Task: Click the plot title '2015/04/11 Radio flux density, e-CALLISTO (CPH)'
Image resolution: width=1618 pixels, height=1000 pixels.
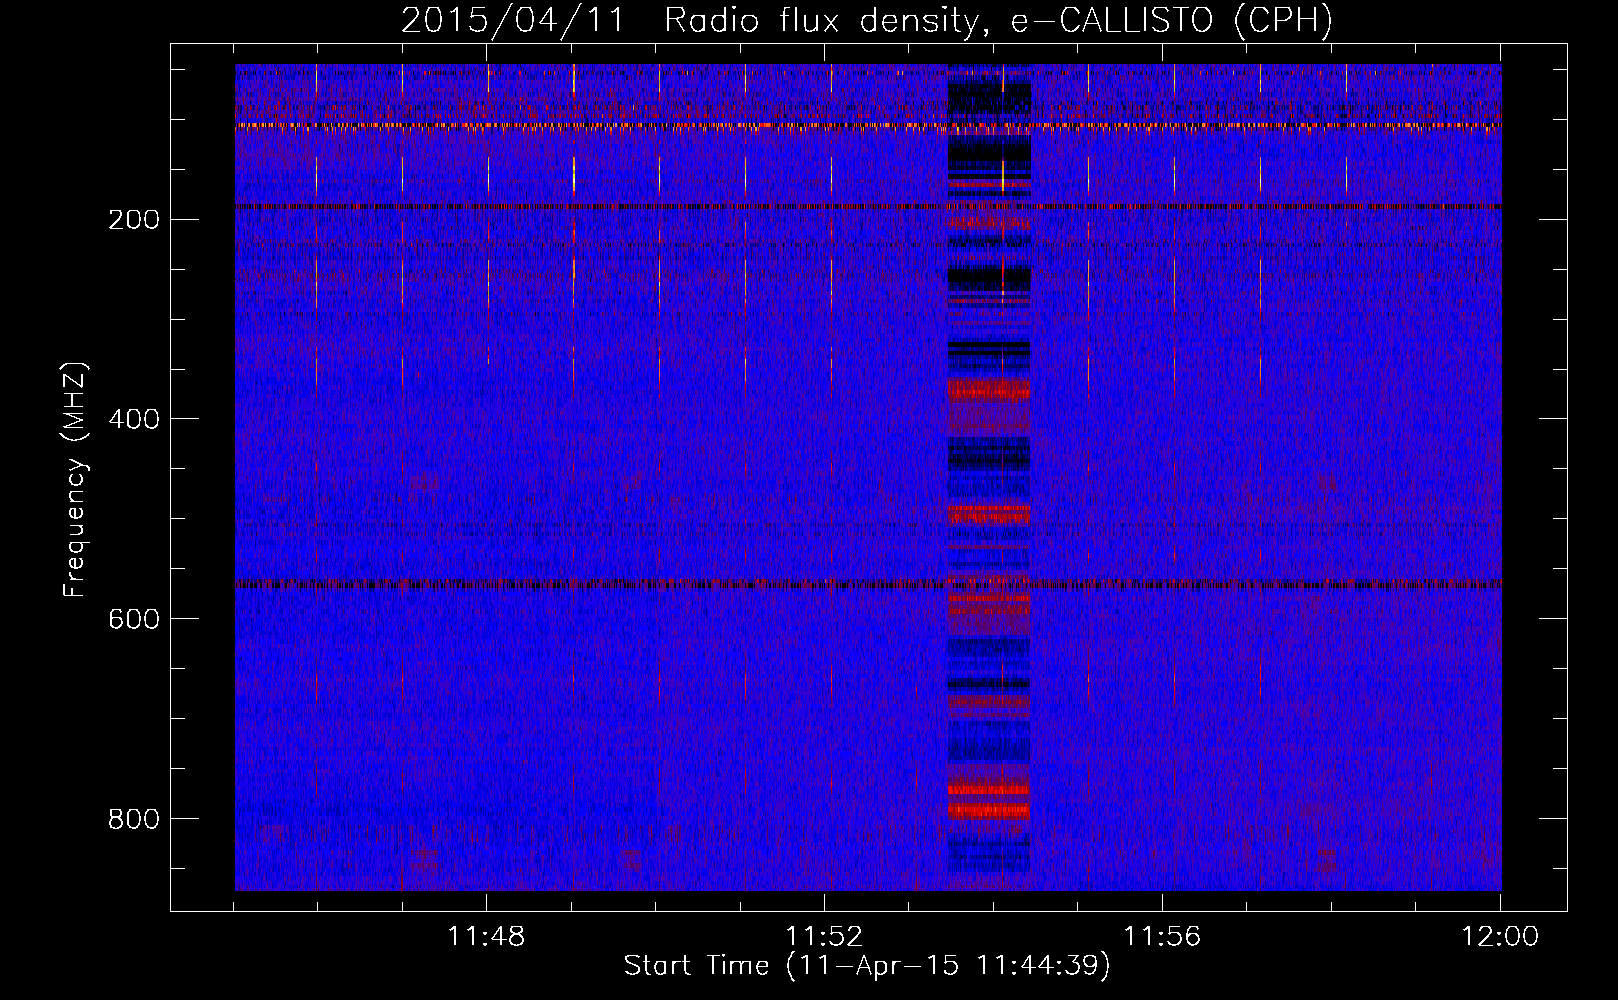Action: pos(867,20)
